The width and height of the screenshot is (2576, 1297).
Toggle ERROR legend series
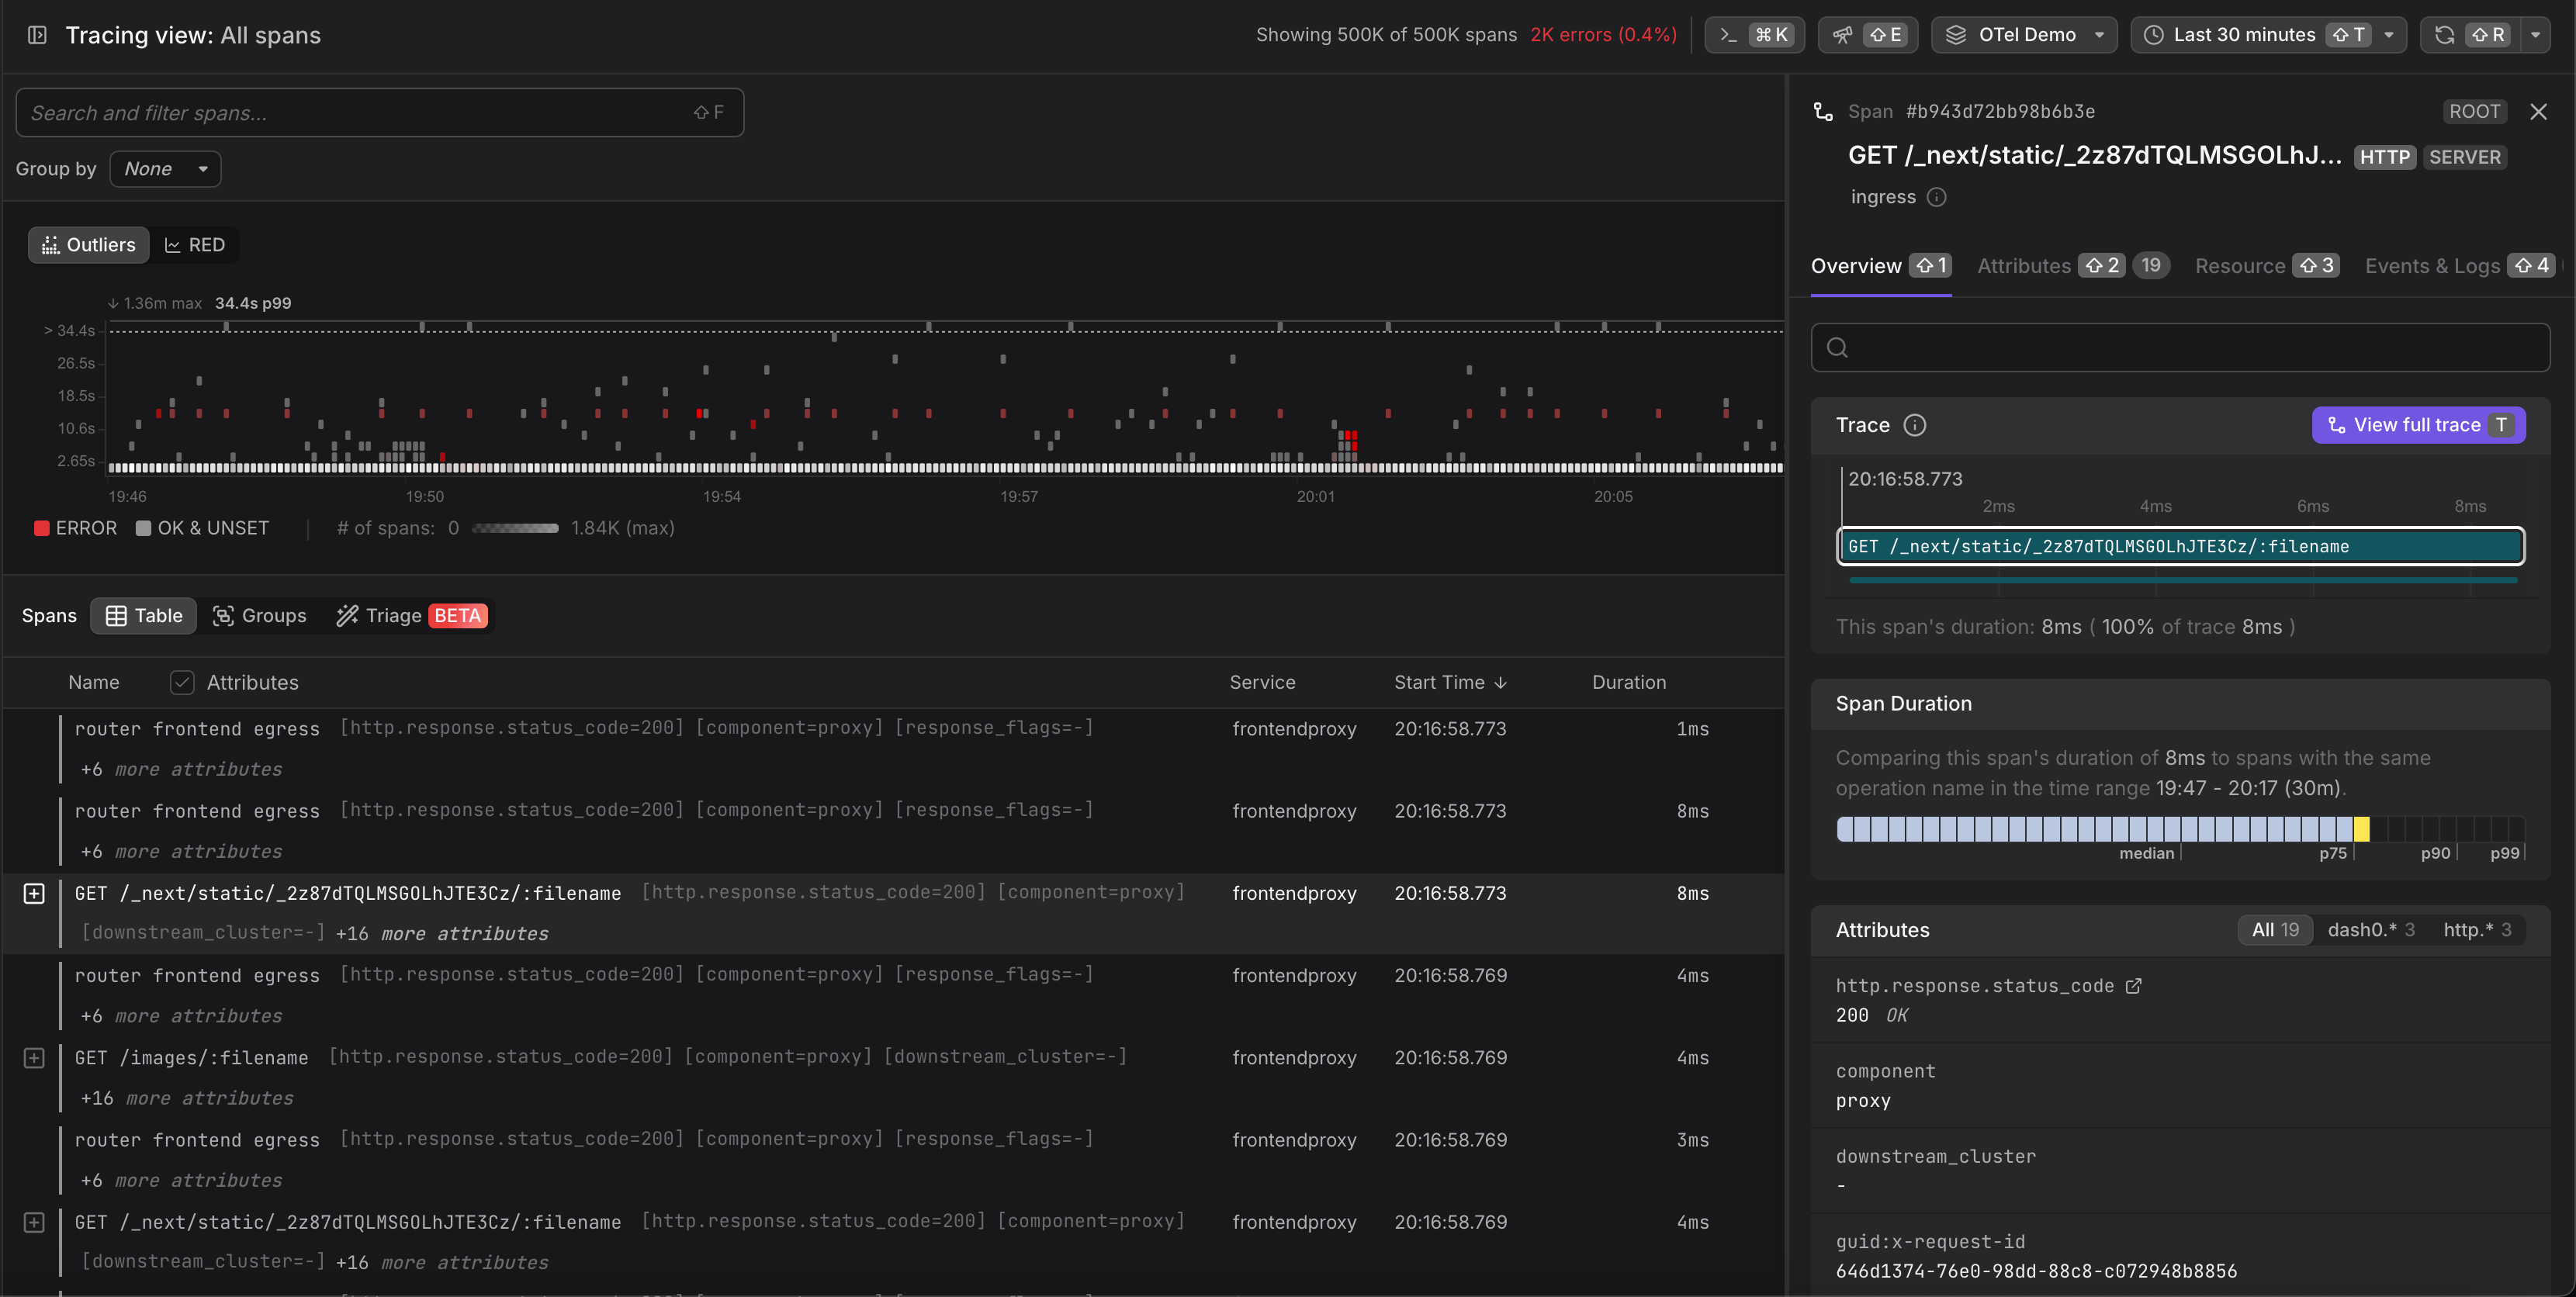[76, 528]
